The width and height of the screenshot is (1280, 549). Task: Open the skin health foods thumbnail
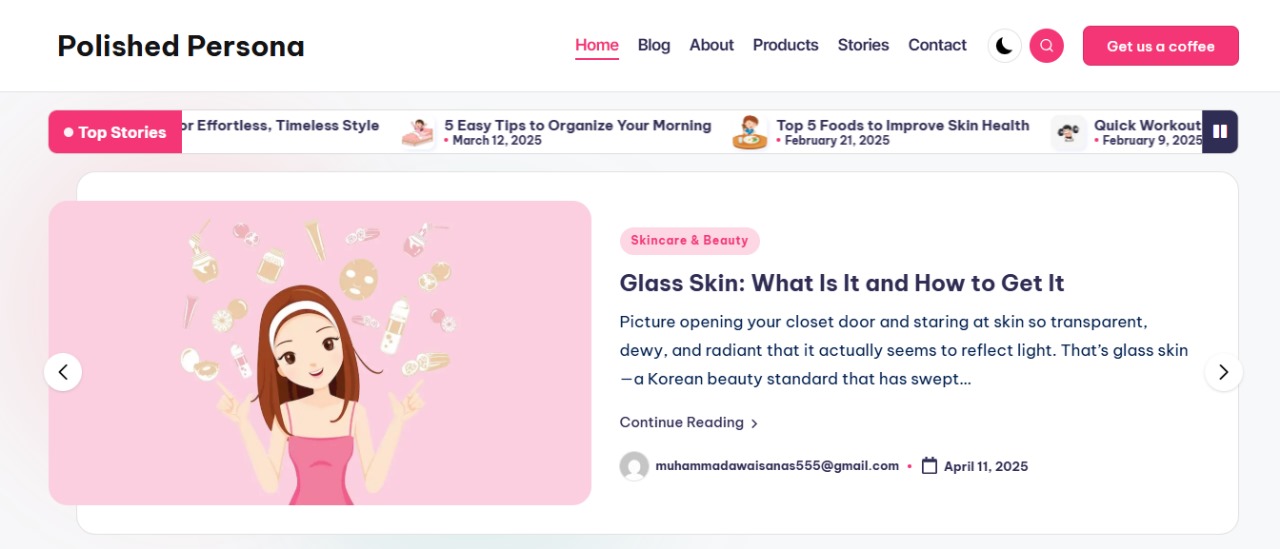749,132
